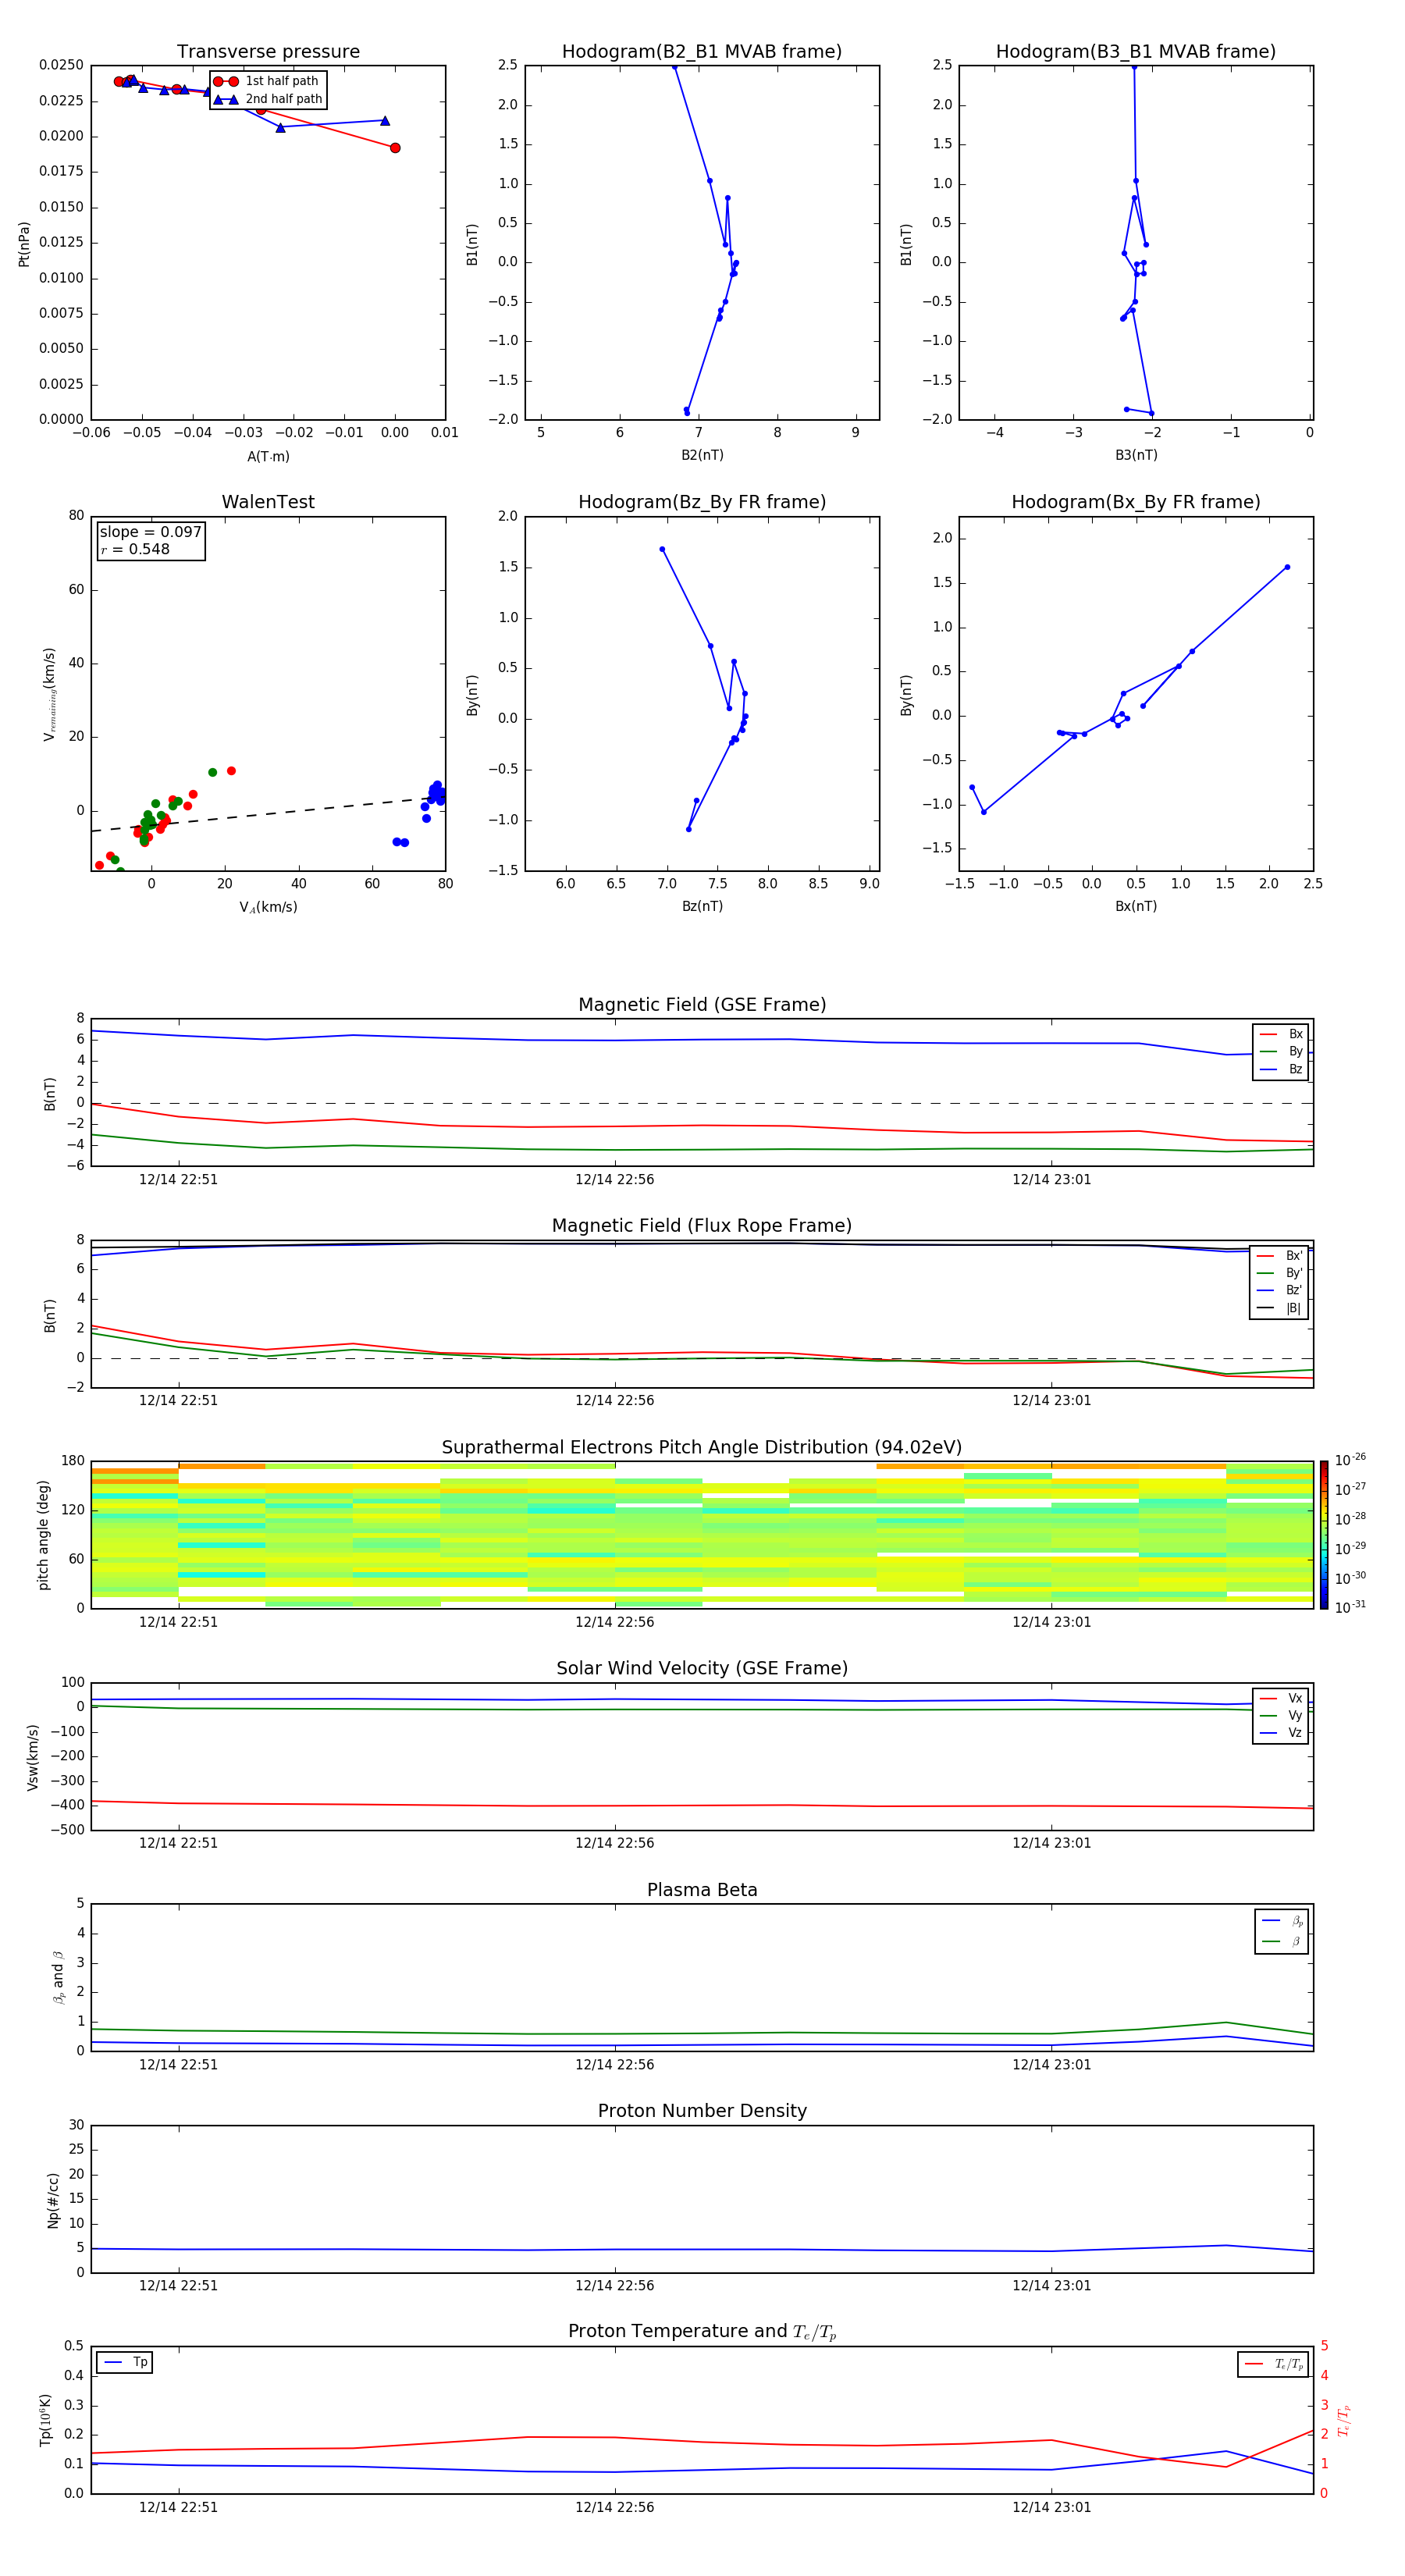The image size is (1405, 2576).
Task: Click the 'Magnetic Field (Flux Rope Frame)' title
Action: pyautogui.click(x=702, y=1226)
